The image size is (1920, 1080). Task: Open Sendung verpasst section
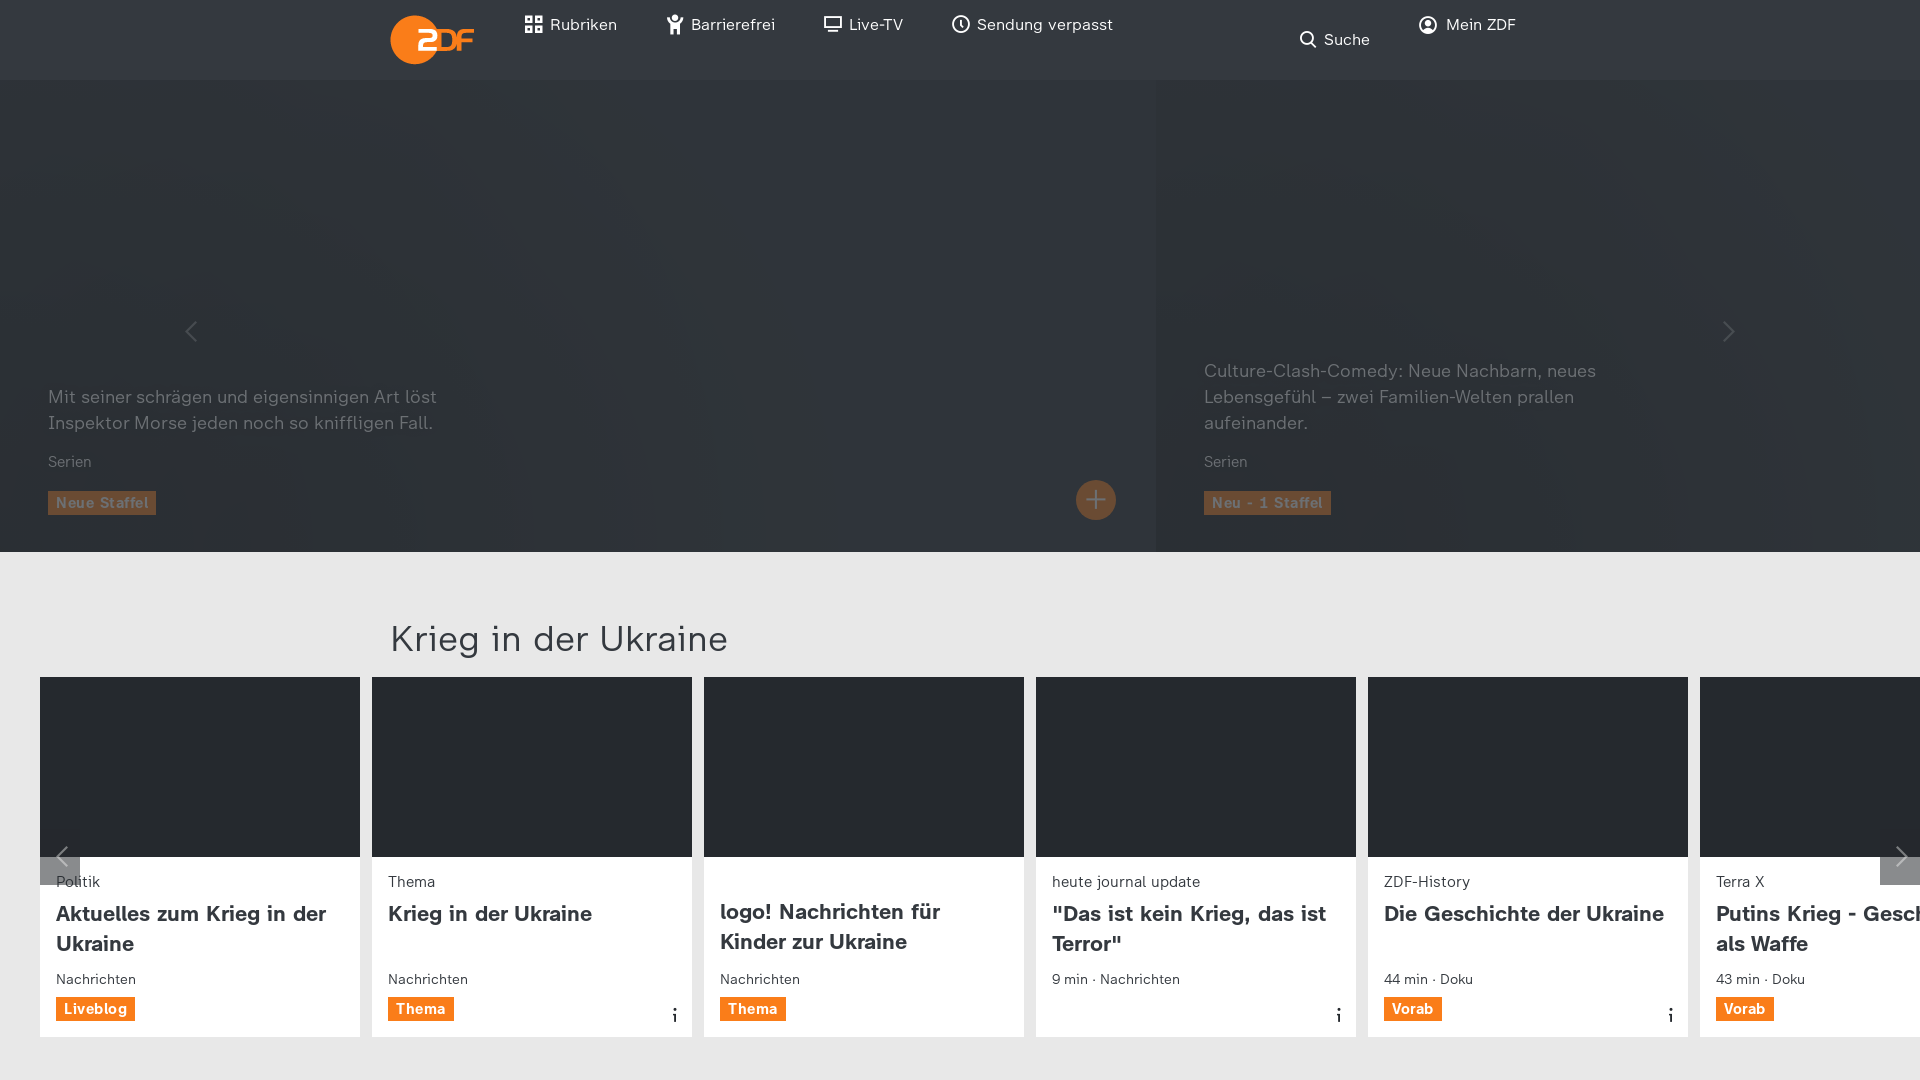pos(1032,25)
